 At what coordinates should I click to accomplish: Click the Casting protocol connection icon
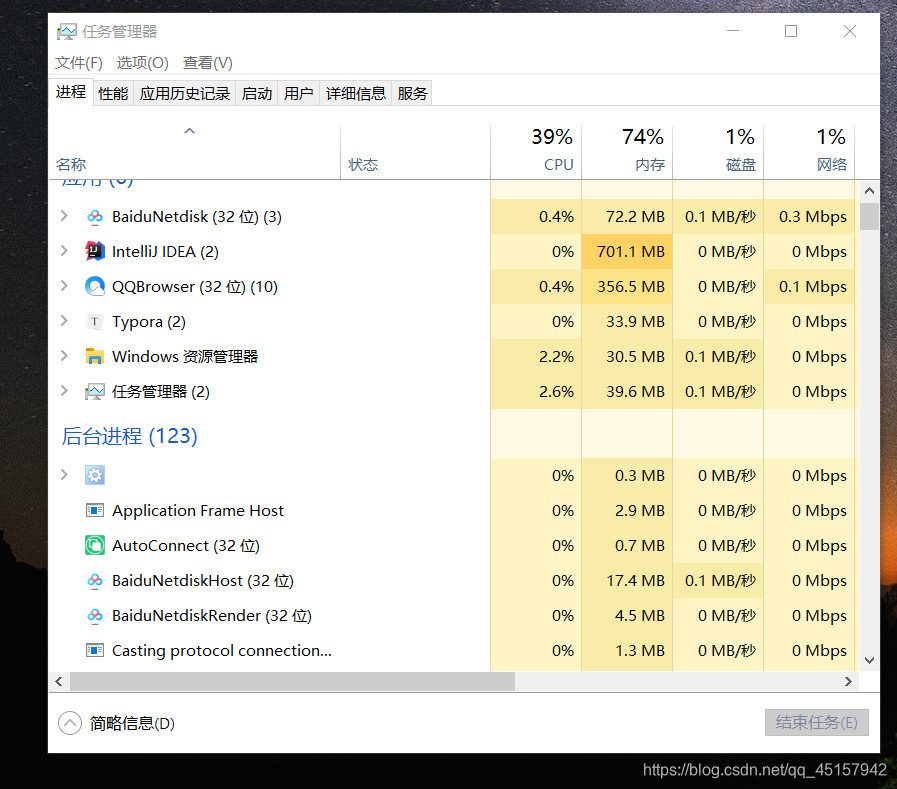pos(94,651)
